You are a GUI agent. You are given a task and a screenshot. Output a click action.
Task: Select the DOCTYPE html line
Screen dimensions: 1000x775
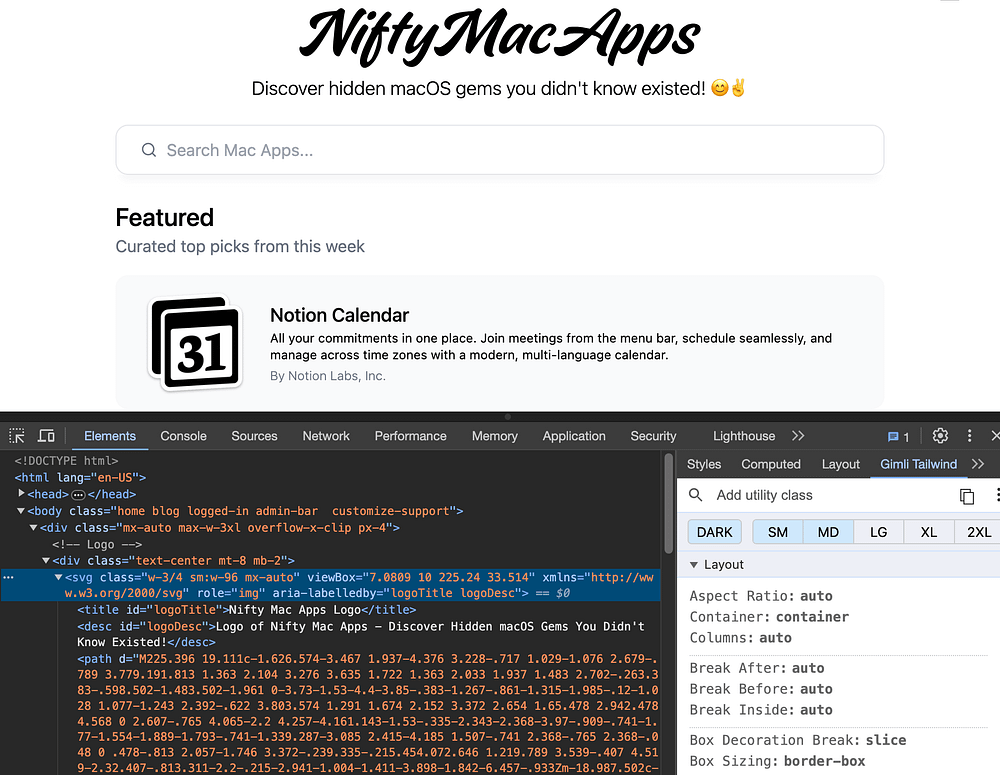[x=66, y=461]
